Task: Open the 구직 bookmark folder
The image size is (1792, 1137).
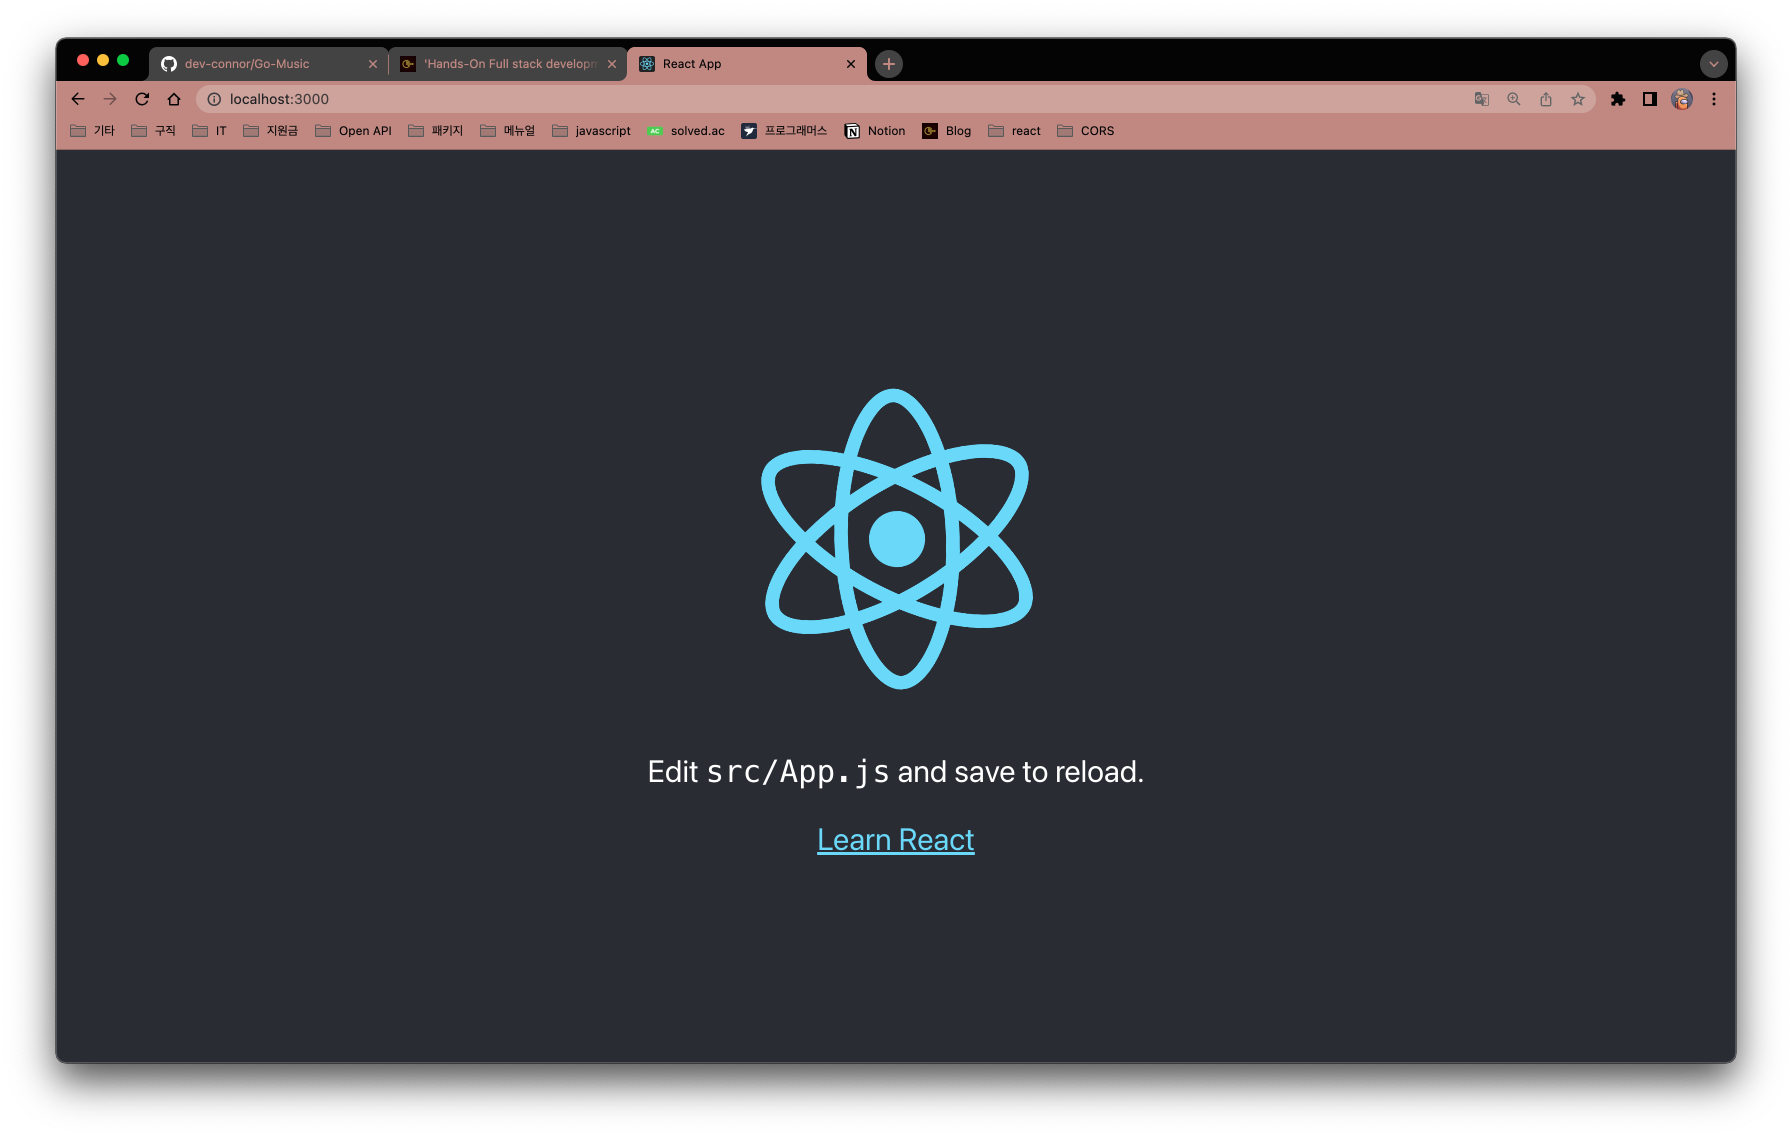Action: coord(154,131)
